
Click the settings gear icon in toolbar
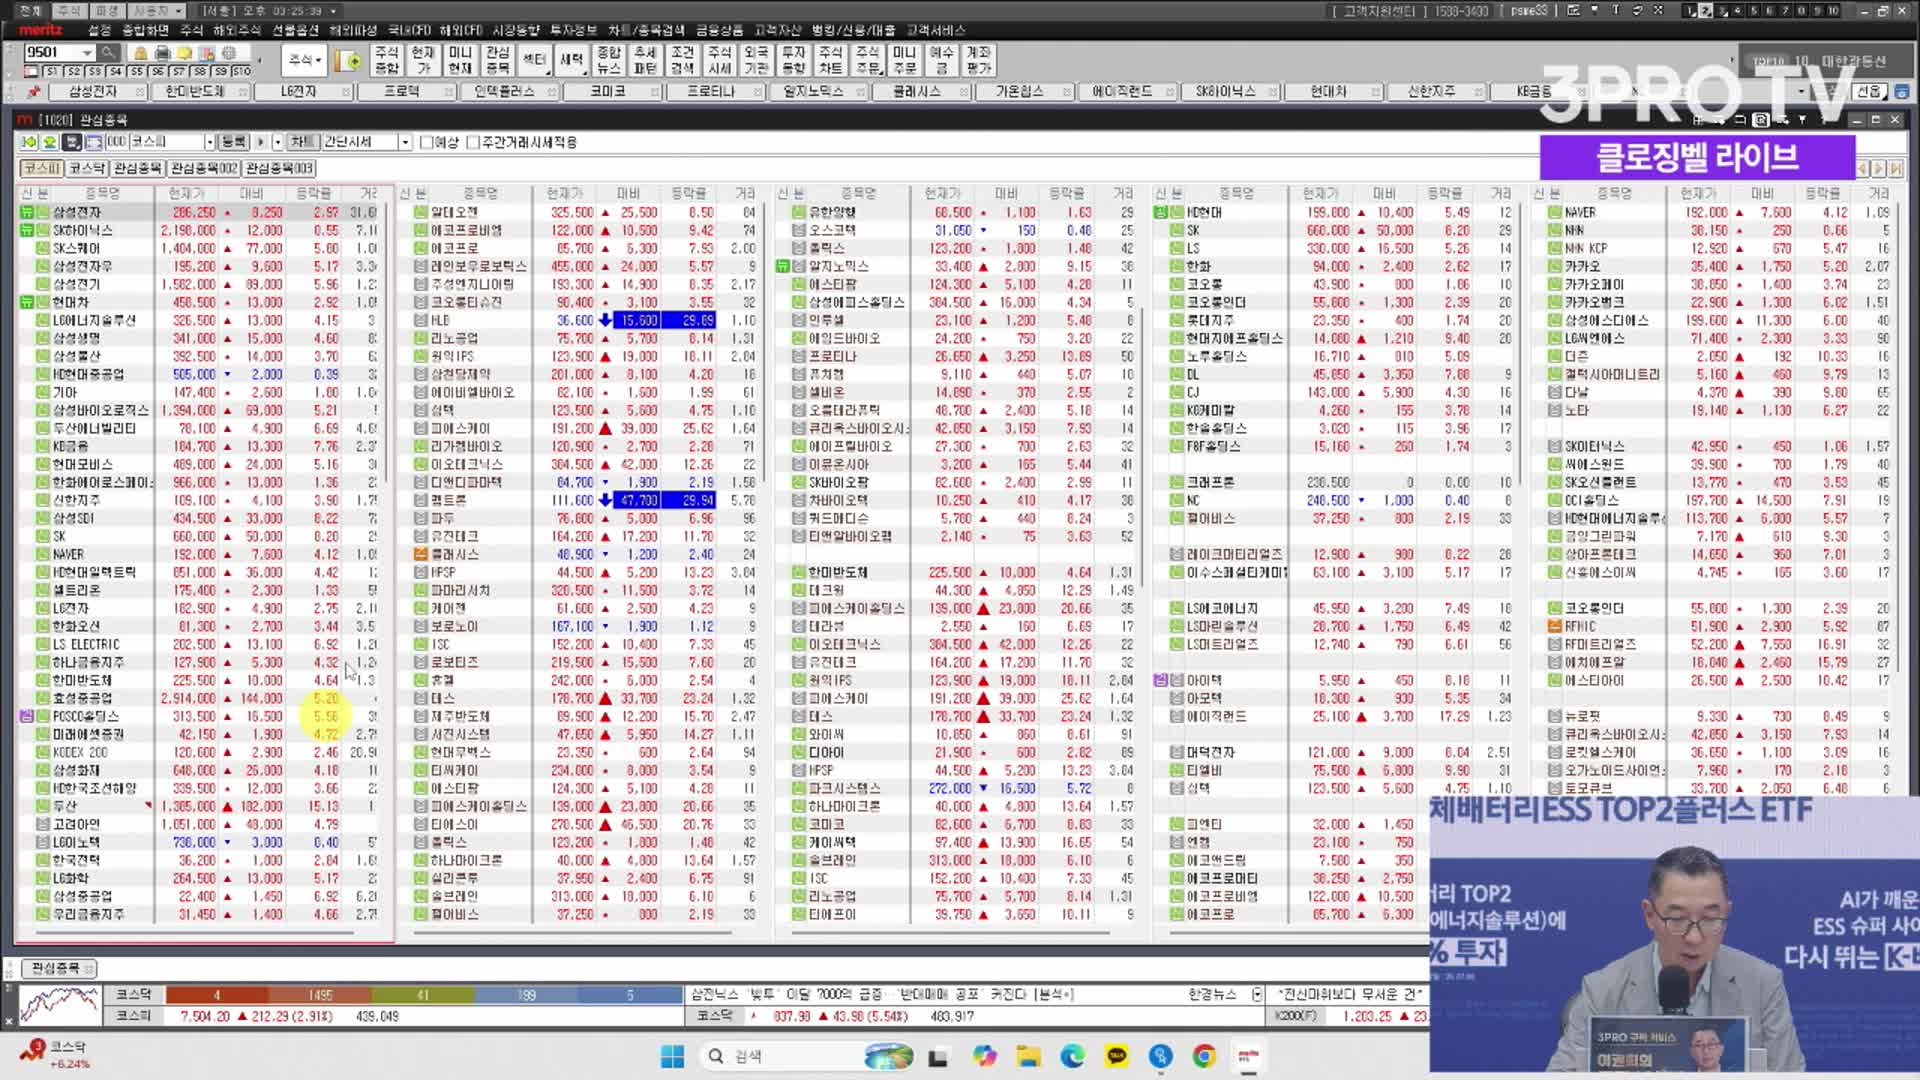(x=229, y=52)
